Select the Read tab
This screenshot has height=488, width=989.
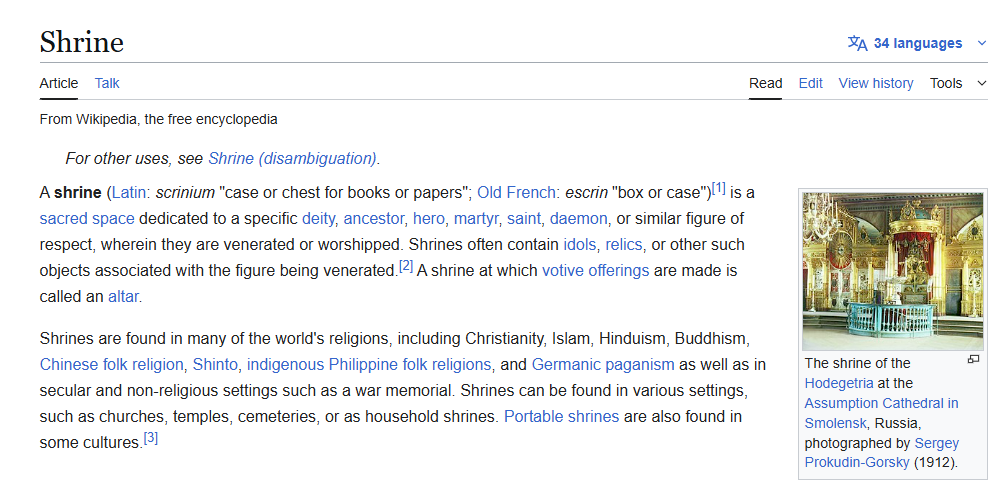(x=765, y=83)
